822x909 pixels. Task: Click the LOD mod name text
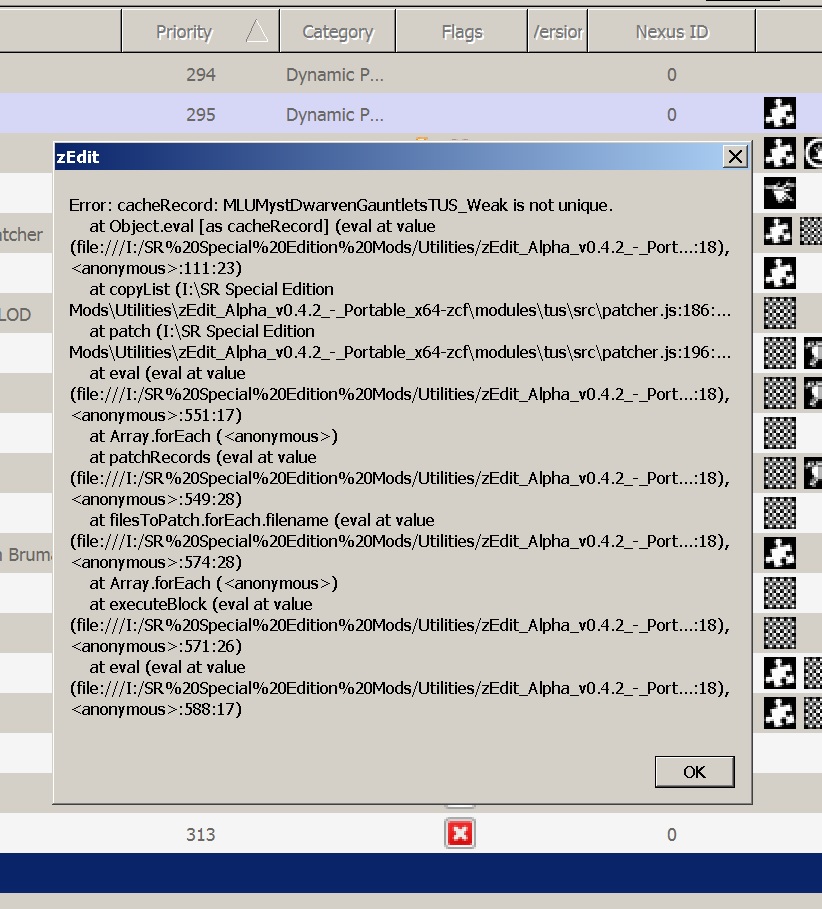click(15, 315)
